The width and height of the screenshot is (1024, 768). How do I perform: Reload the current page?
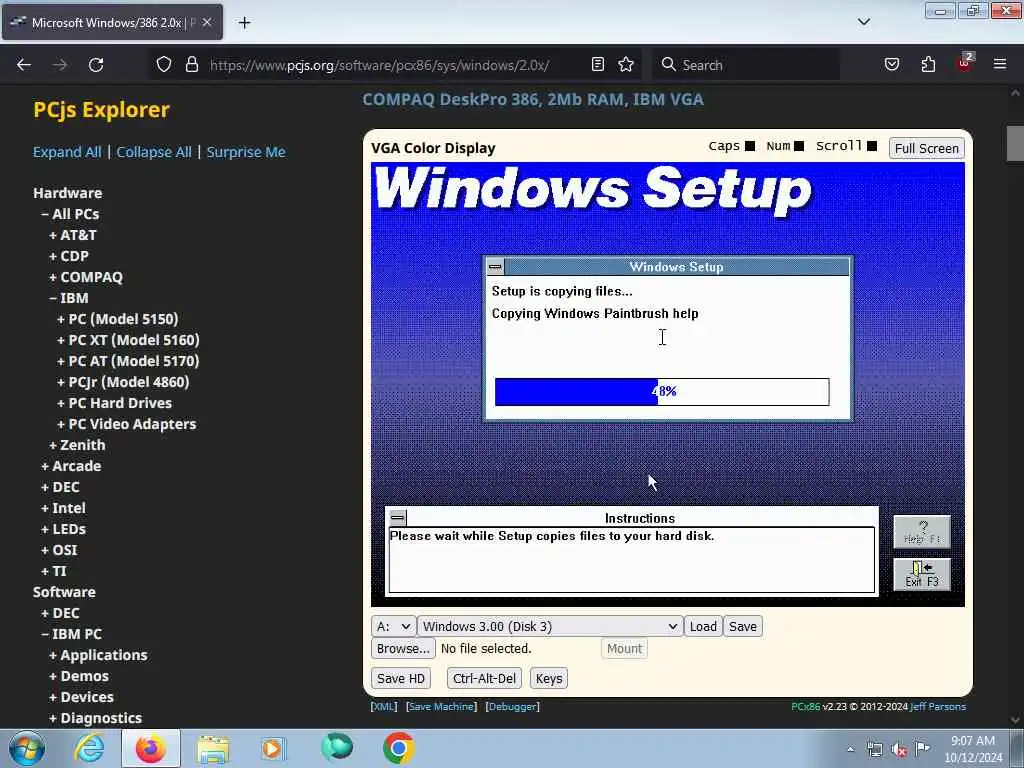96,65
